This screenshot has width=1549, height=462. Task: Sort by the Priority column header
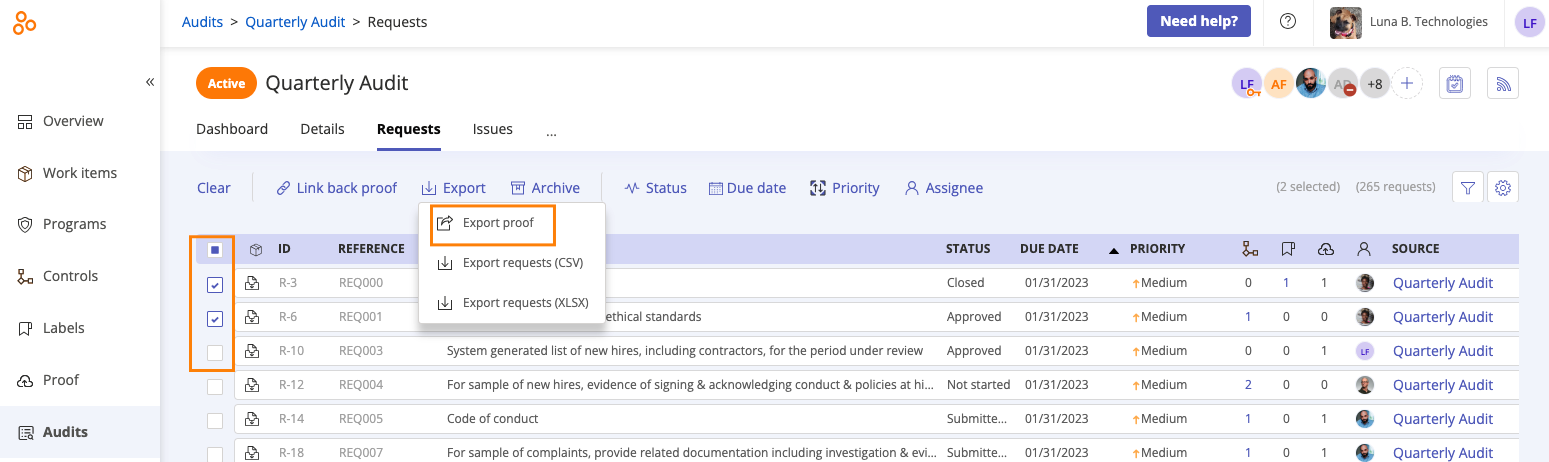pyautogui.click(x=1157, y=249)
